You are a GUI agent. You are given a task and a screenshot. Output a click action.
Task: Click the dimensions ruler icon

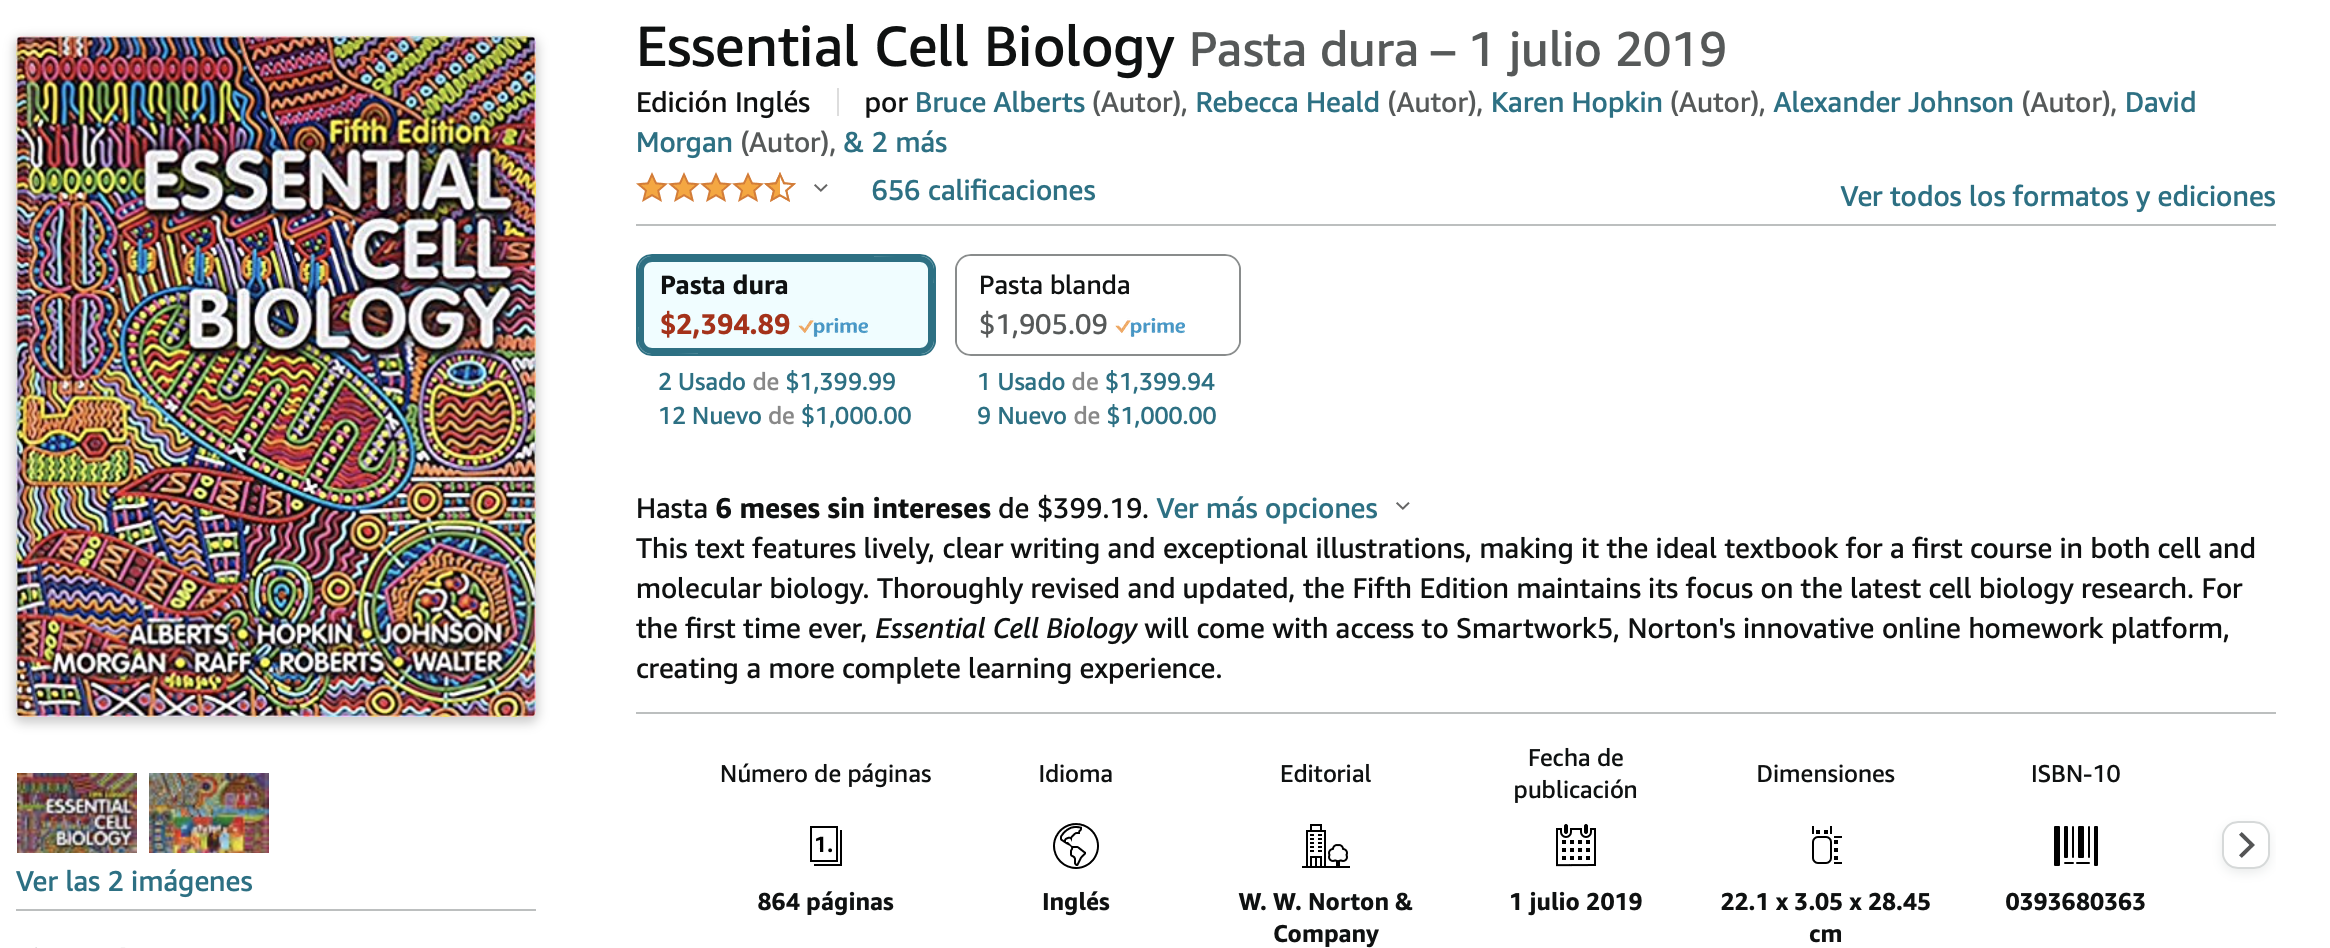[1825, 846]
